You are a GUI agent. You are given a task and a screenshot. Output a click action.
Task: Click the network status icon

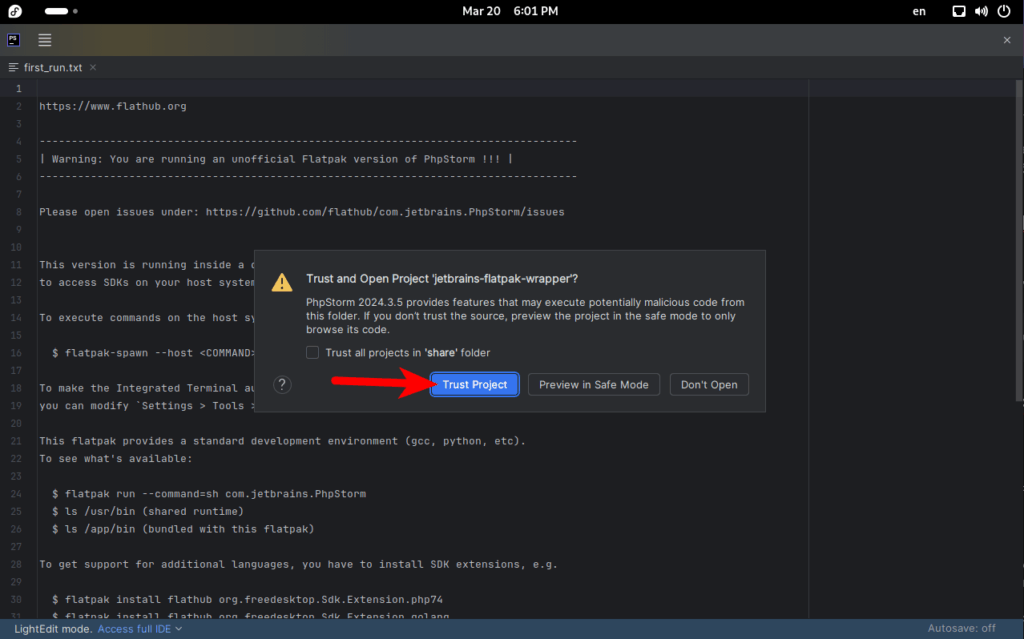(x=958, y=11)
